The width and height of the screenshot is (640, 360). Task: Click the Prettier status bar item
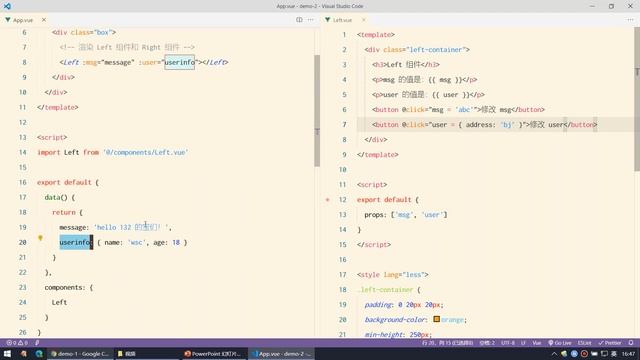(609, 343)
